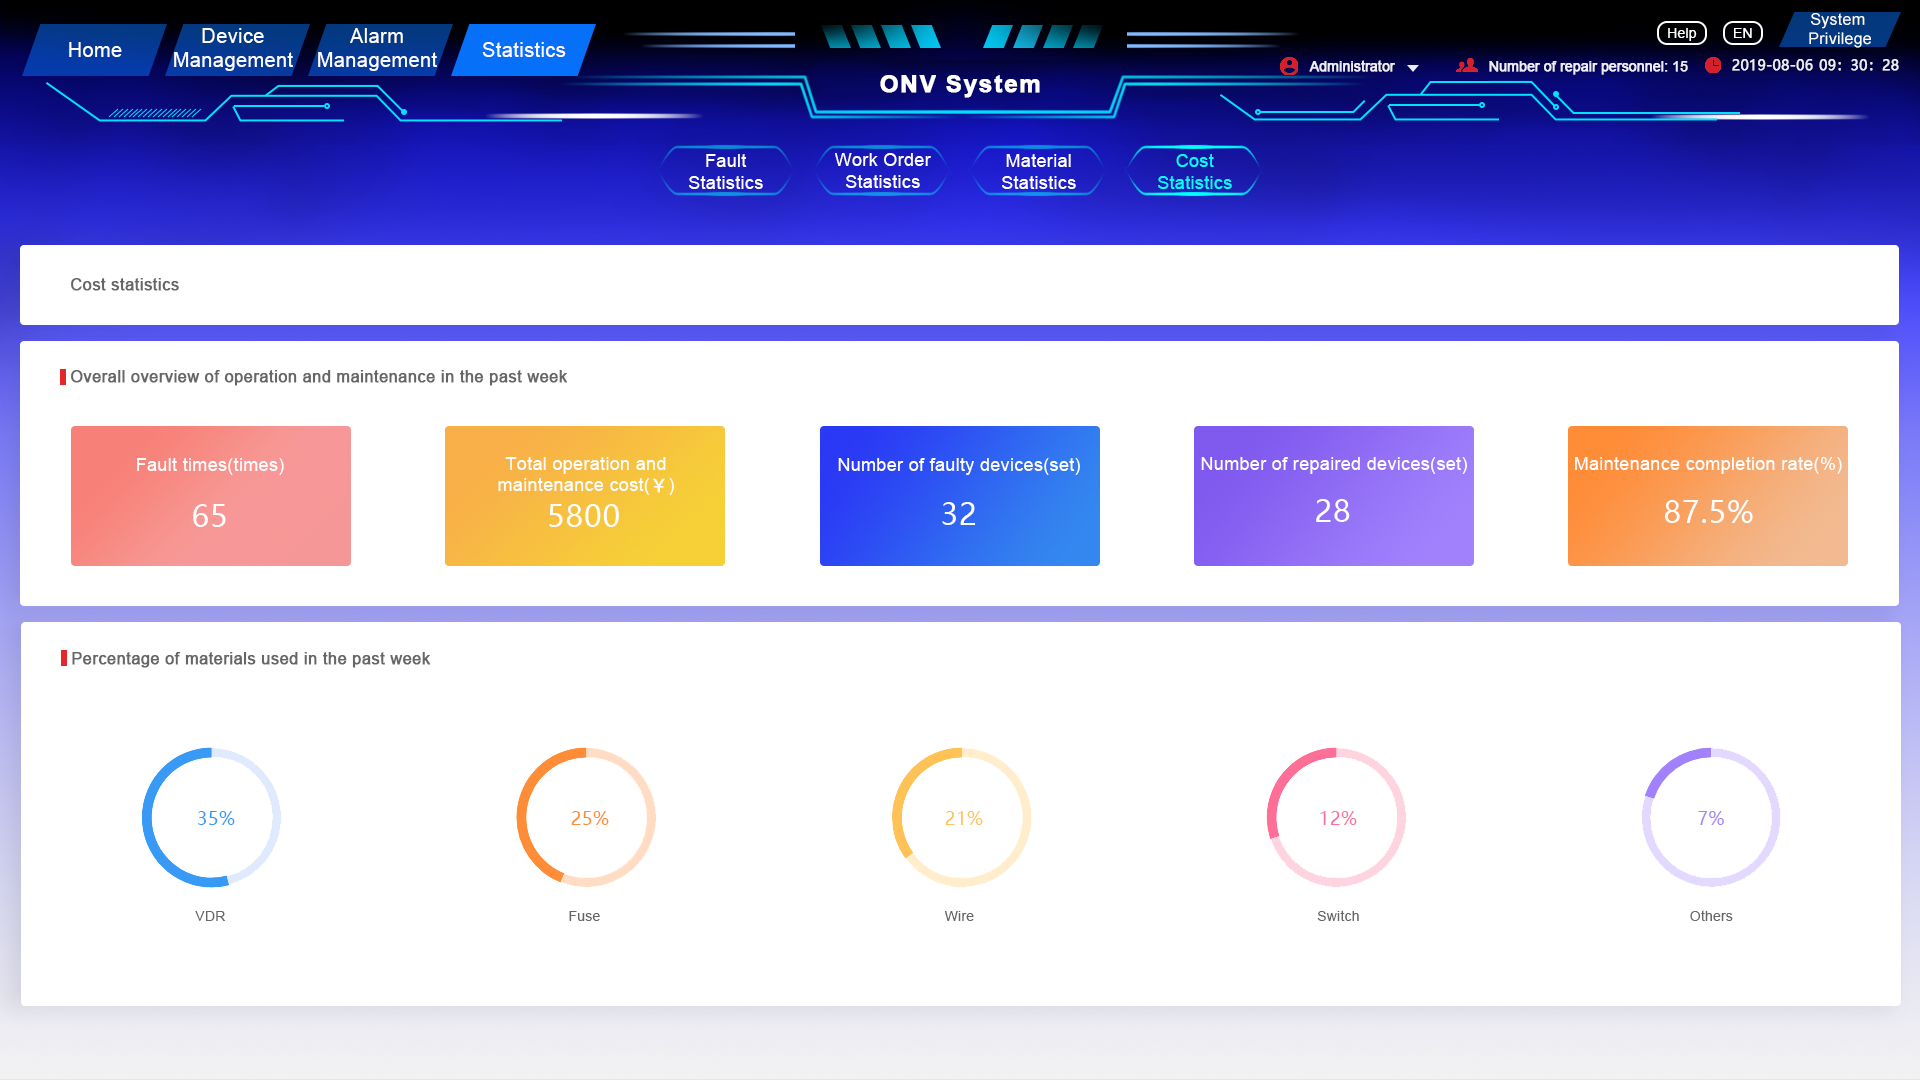Open Device Management menu
This screenshot has height=1080, width=1920.
(233, 49)
